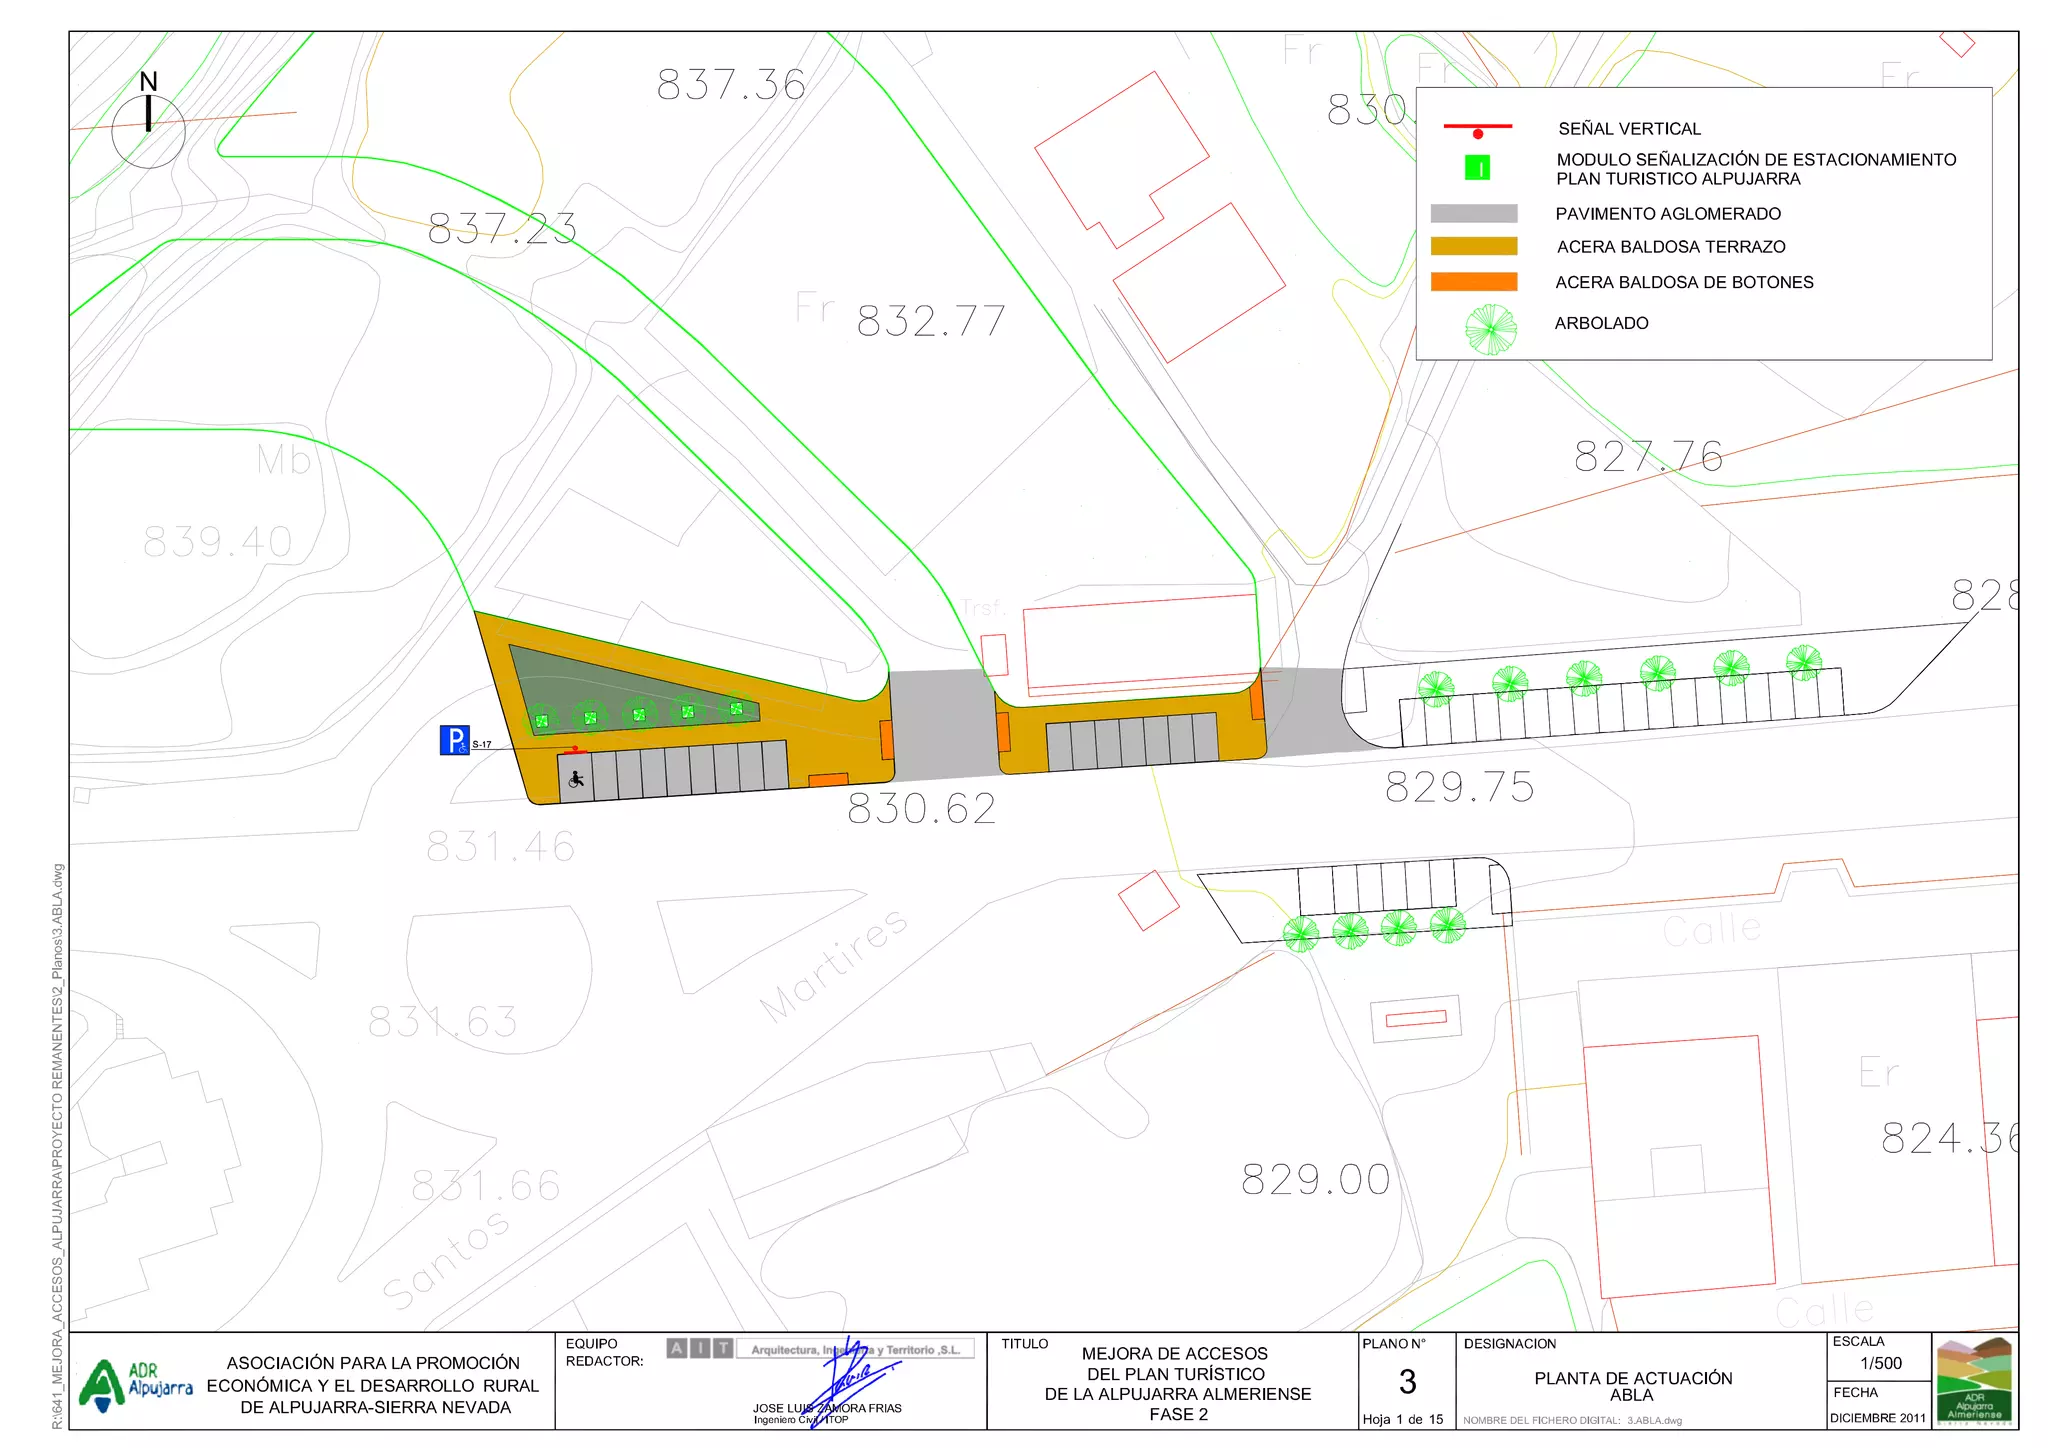This screenshot has width=2048, height=1448.
Task: Click the blue parking P sign
Action: pyautogui.click(x=454, y=740)
